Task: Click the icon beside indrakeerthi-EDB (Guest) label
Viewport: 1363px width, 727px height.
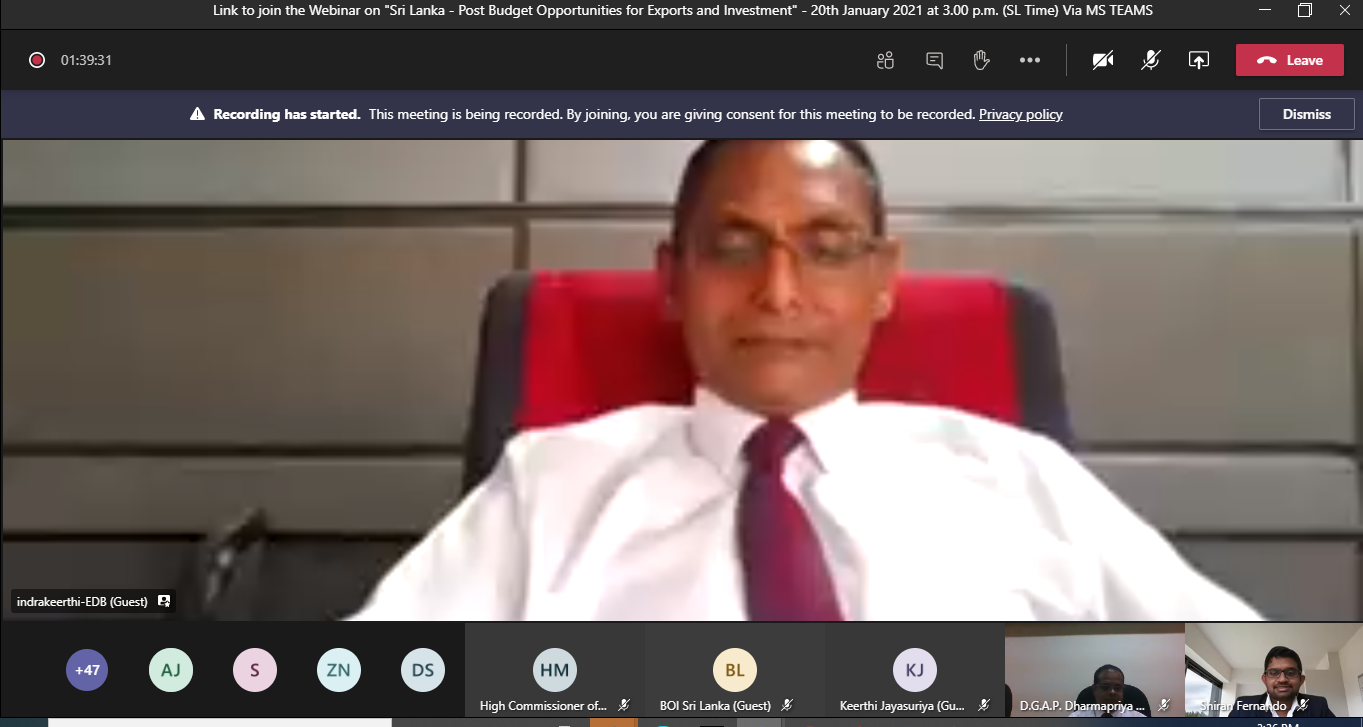Action: coord(164,601)
